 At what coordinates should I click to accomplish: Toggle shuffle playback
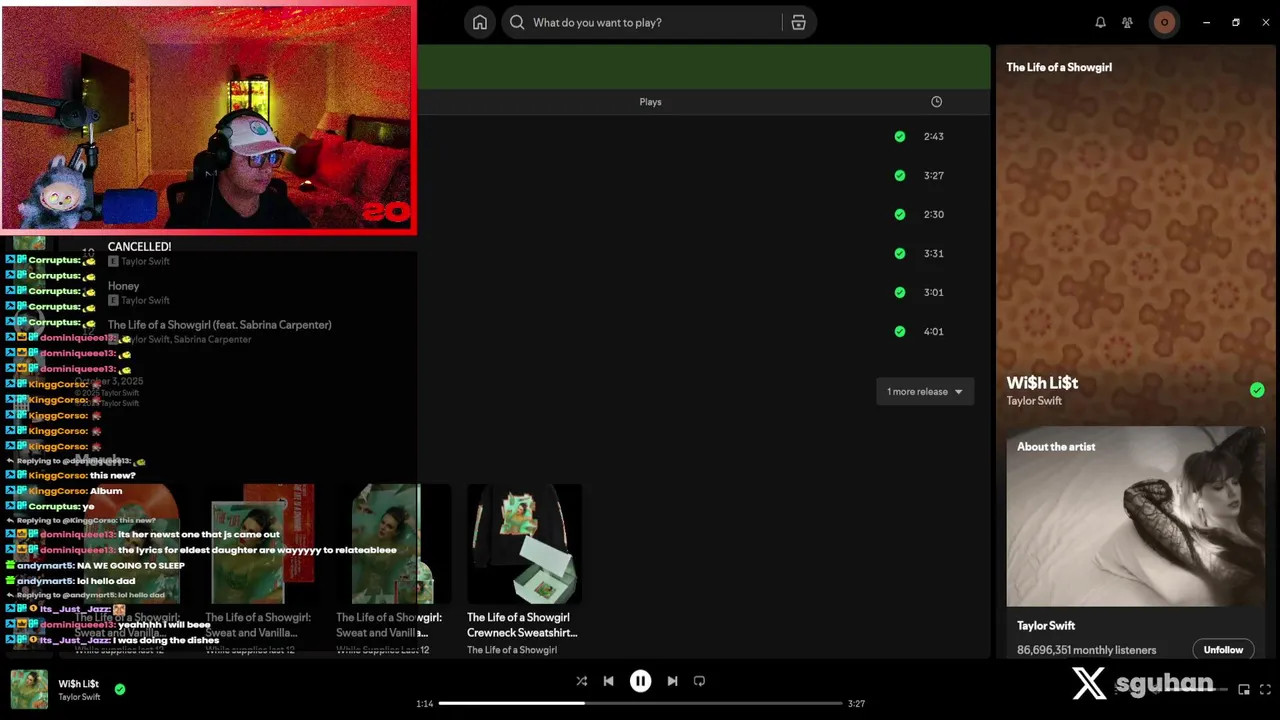pyautogui.click(x=581, y=681)
